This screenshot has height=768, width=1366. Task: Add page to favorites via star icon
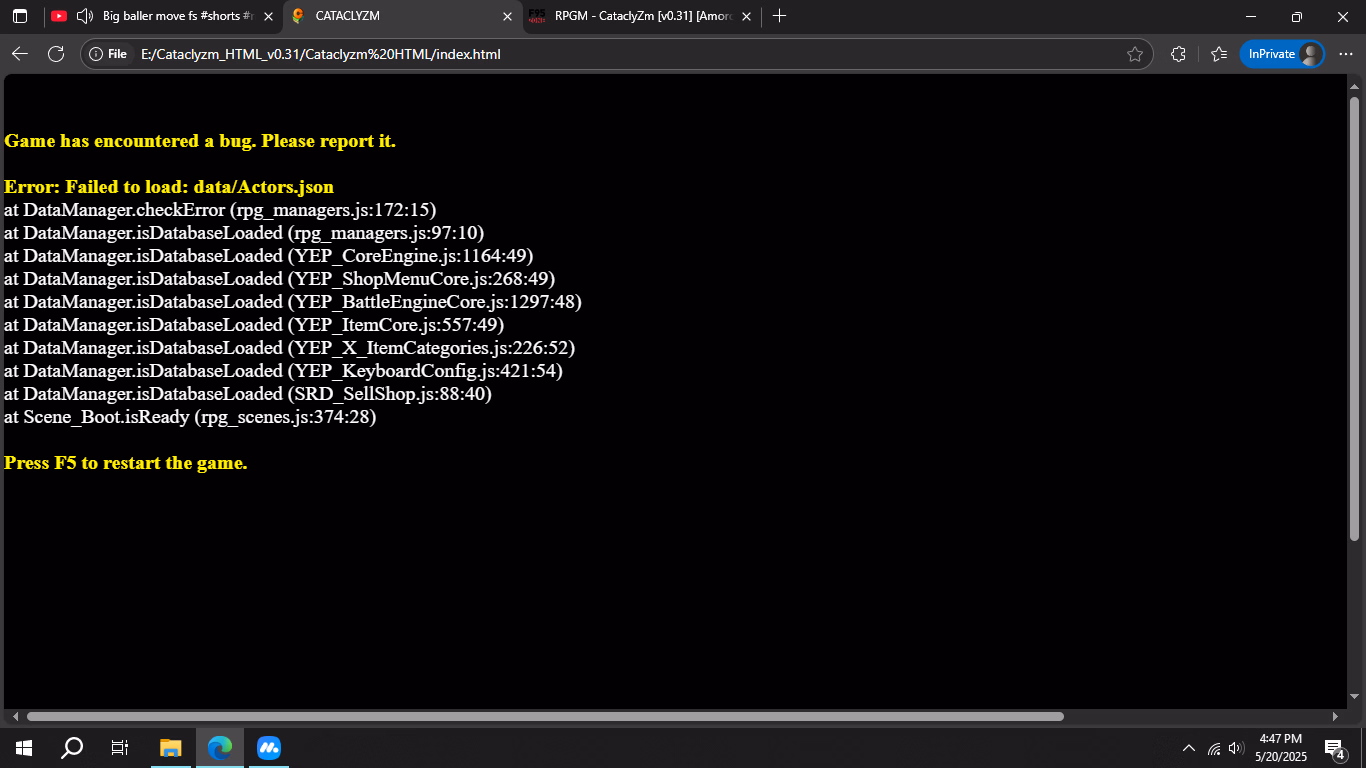coord(1134,54)
